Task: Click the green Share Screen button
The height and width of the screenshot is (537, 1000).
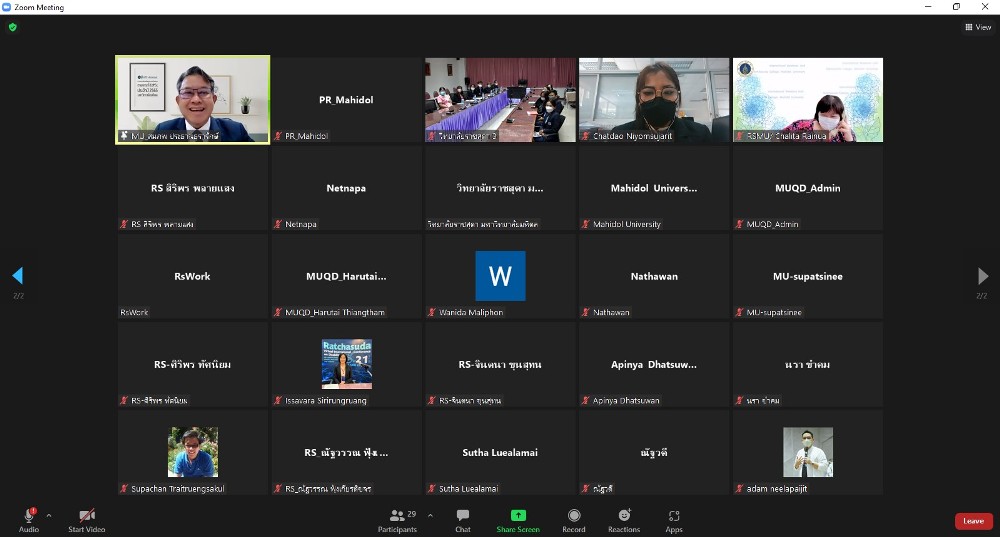Action: [518, 519]
